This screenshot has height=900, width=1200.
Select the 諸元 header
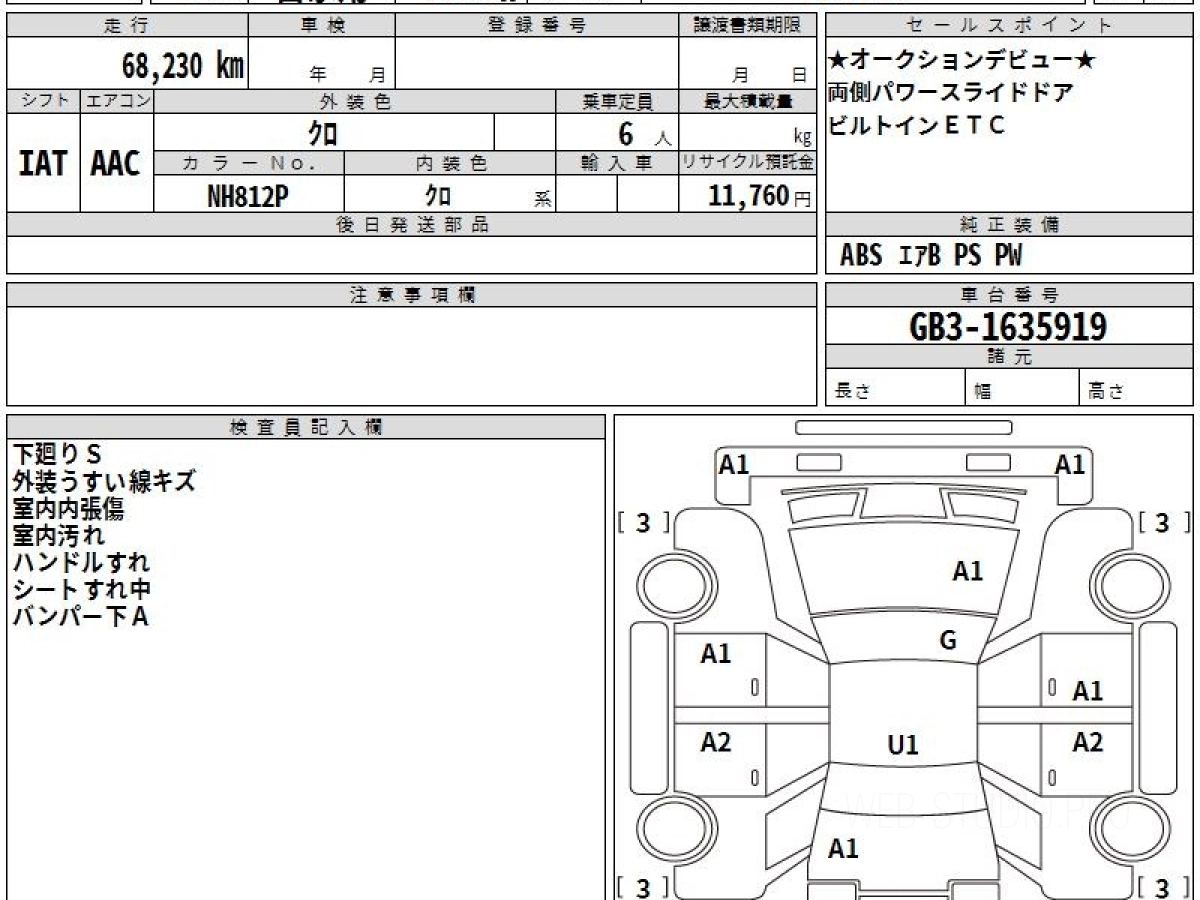[x=1010, y=357]
